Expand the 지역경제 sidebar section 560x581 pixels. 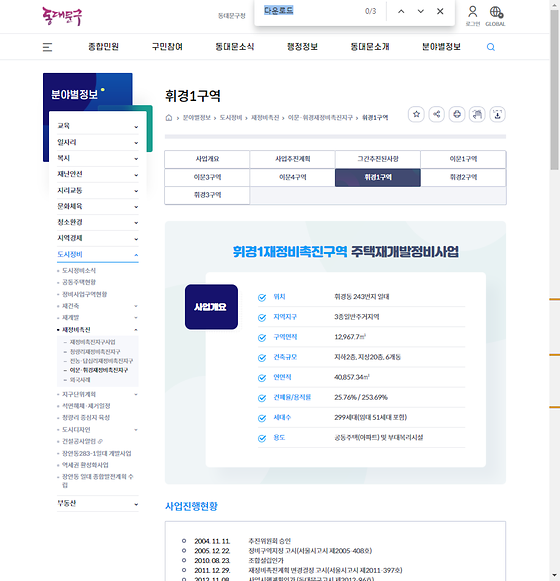98,238
